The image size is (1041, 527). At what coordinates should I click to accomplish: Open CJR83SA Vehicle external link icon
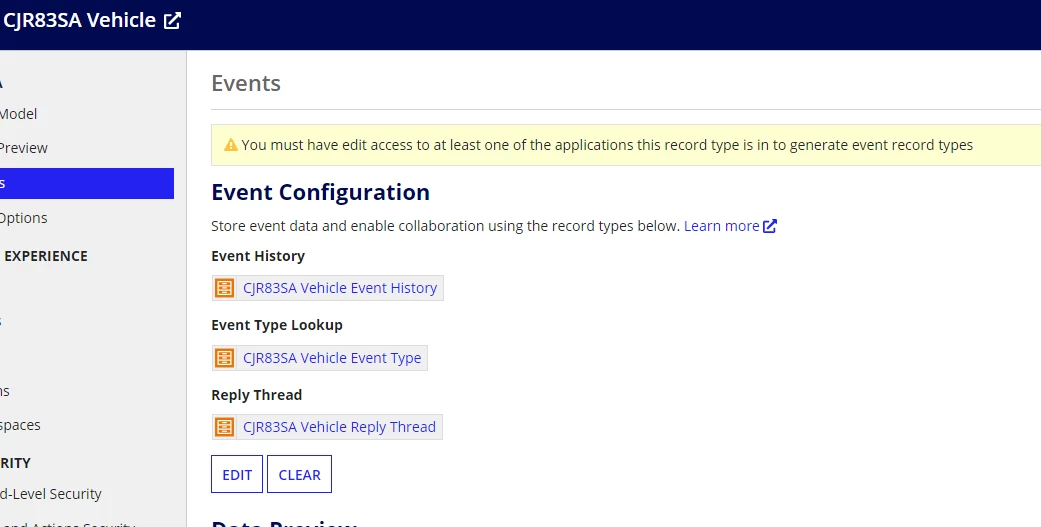point(172,21)
